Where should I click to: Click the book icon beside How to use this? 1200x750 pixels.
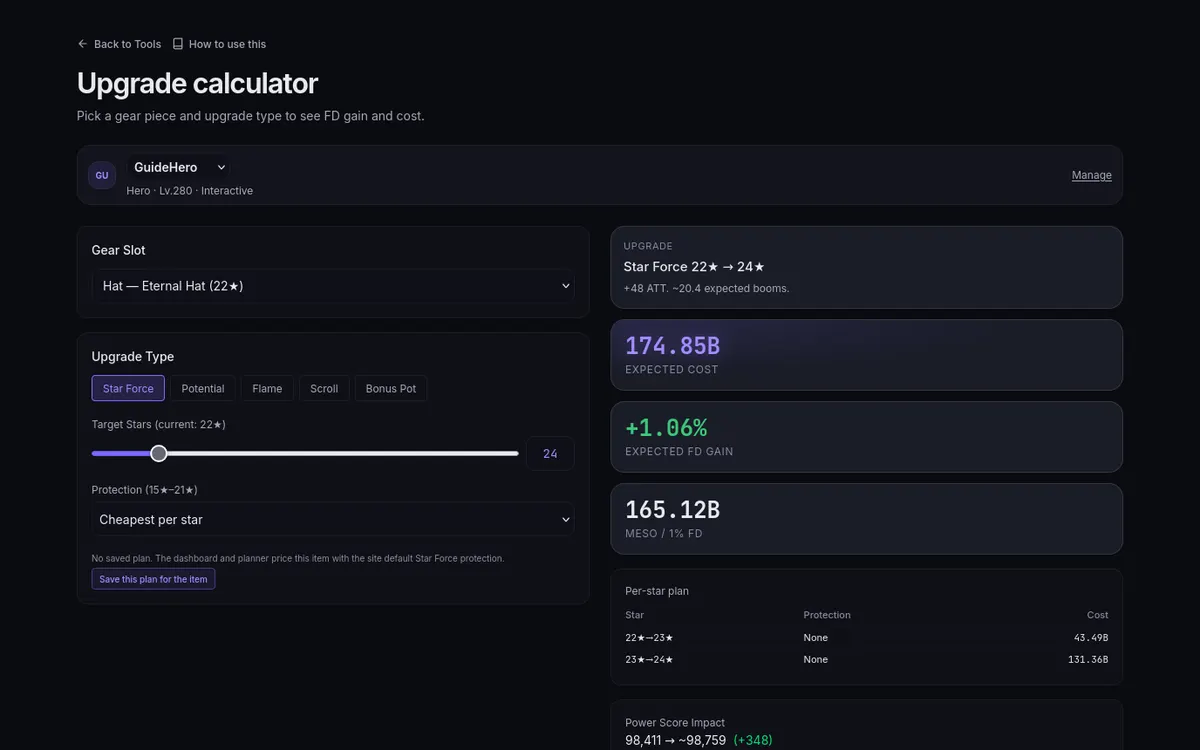[178, 44]
